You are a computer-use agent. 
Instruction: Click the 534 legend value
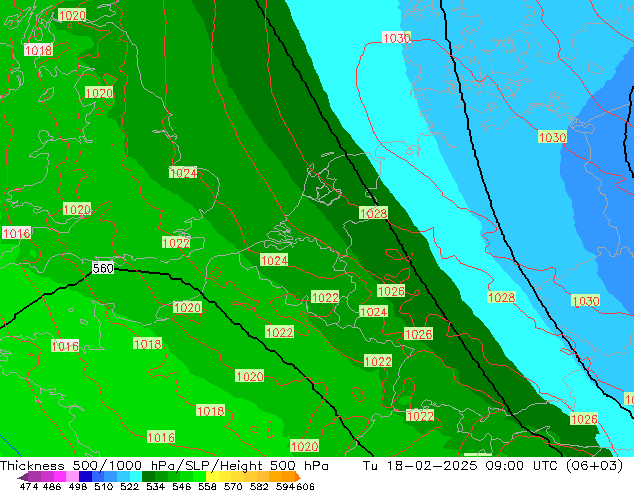[x=156, y=486]
